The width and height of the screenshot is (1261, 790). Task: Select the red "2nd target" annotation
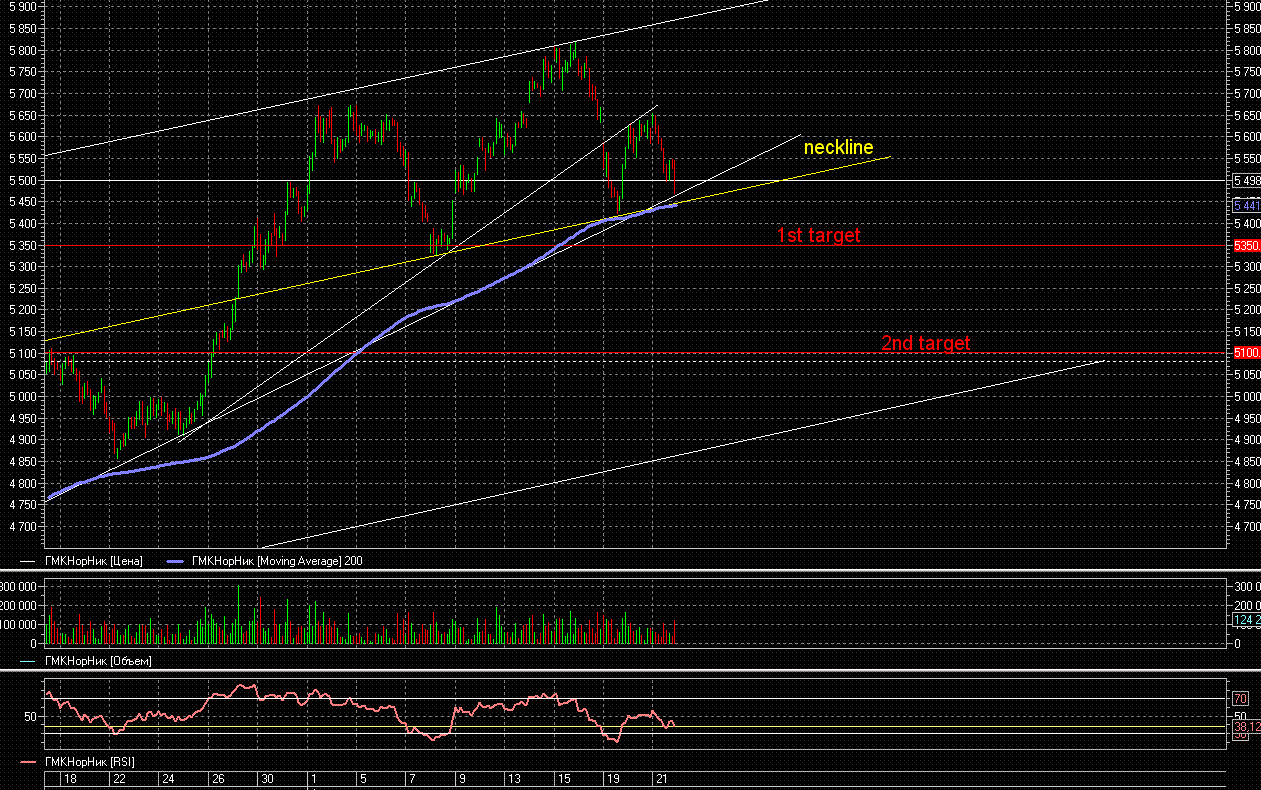925,343
